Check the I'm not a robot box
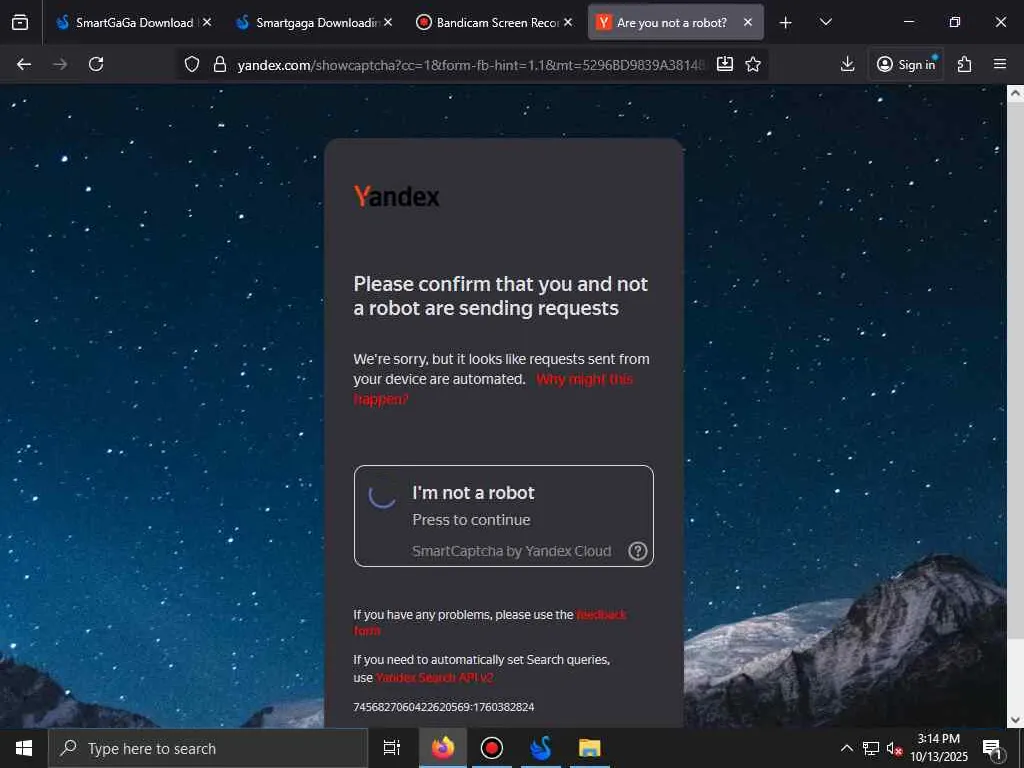Image resolution: width=1024 pixels, height=768 pixels. pyautogui.click(x=382, y=495)
